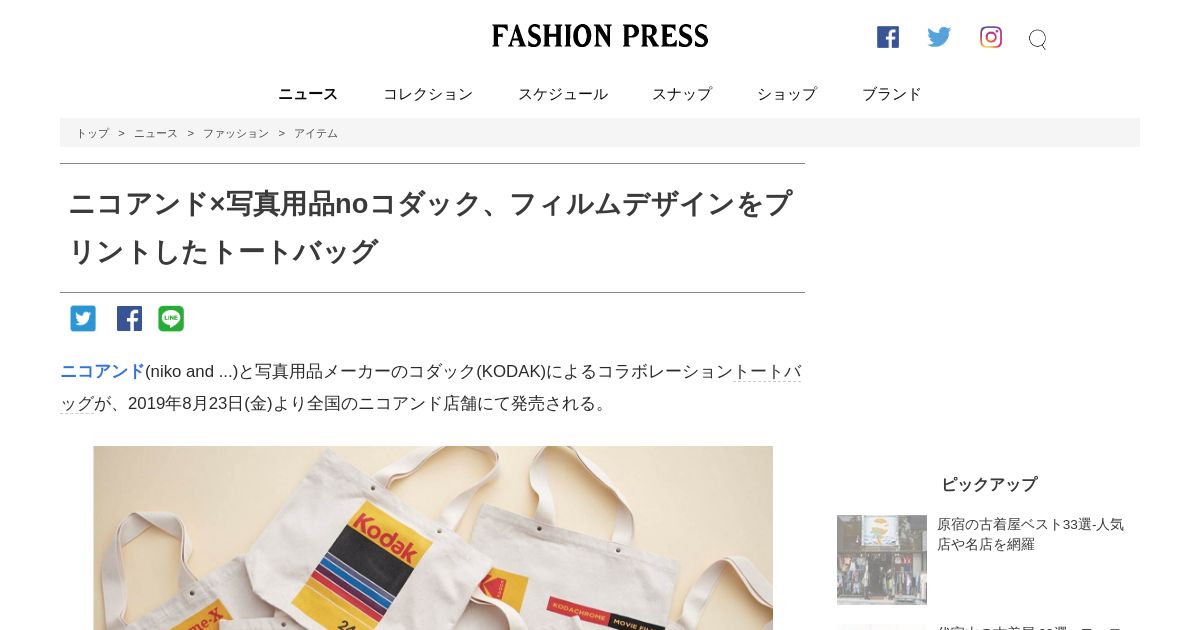Share article via LINE icon
Viewport: 1200px width, 630px height.
(x=171, y=319)
